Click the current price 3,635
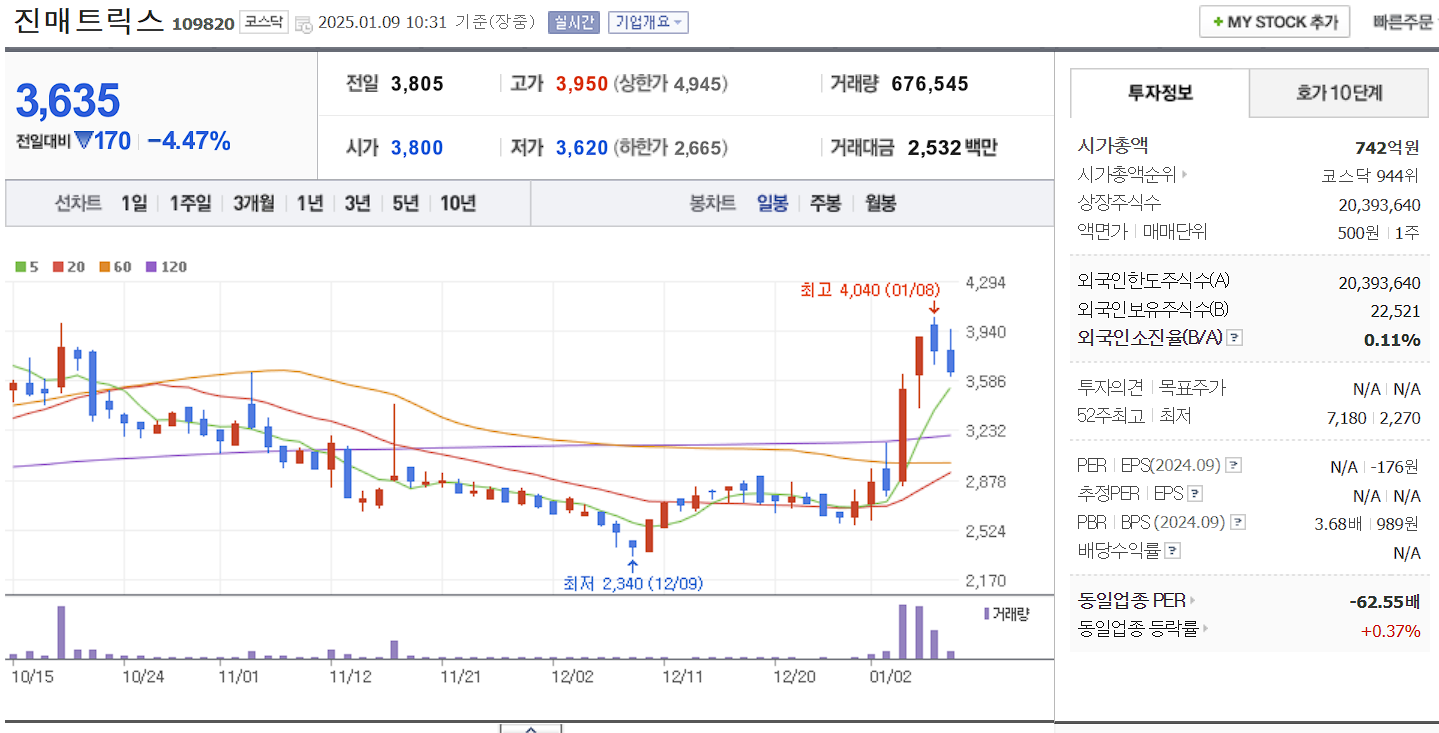The image size is (1439, 733). (68, 101)
